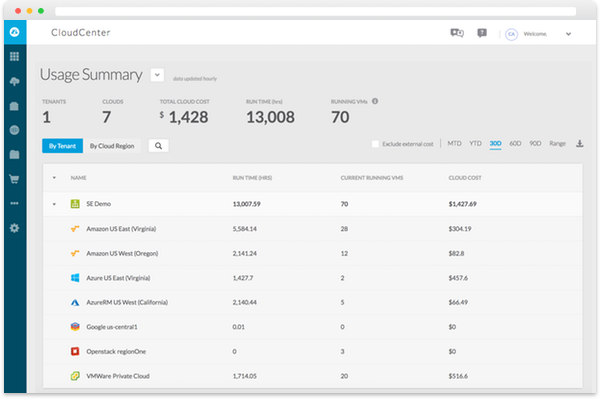Click the Welcome user label
Viewport: 600px width, 400px height.
[x=535, y=34]
